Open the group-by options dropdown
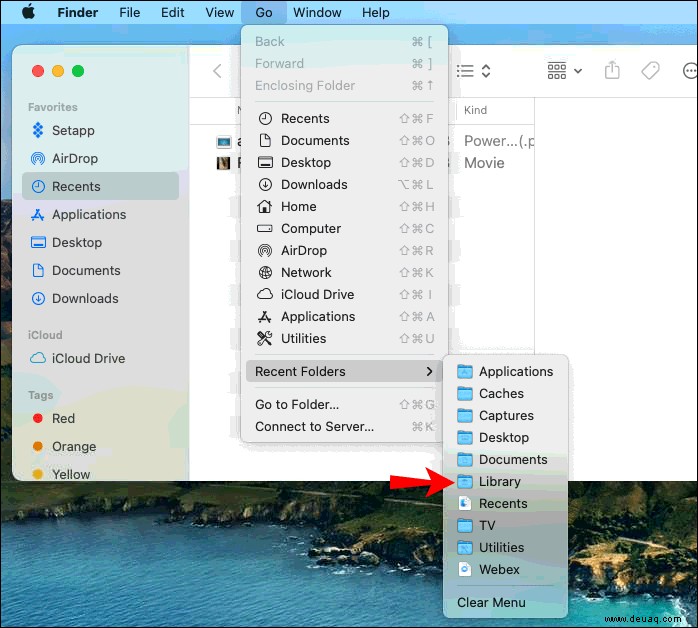Viewport: 698px width, 628px height. coord(564,71)
